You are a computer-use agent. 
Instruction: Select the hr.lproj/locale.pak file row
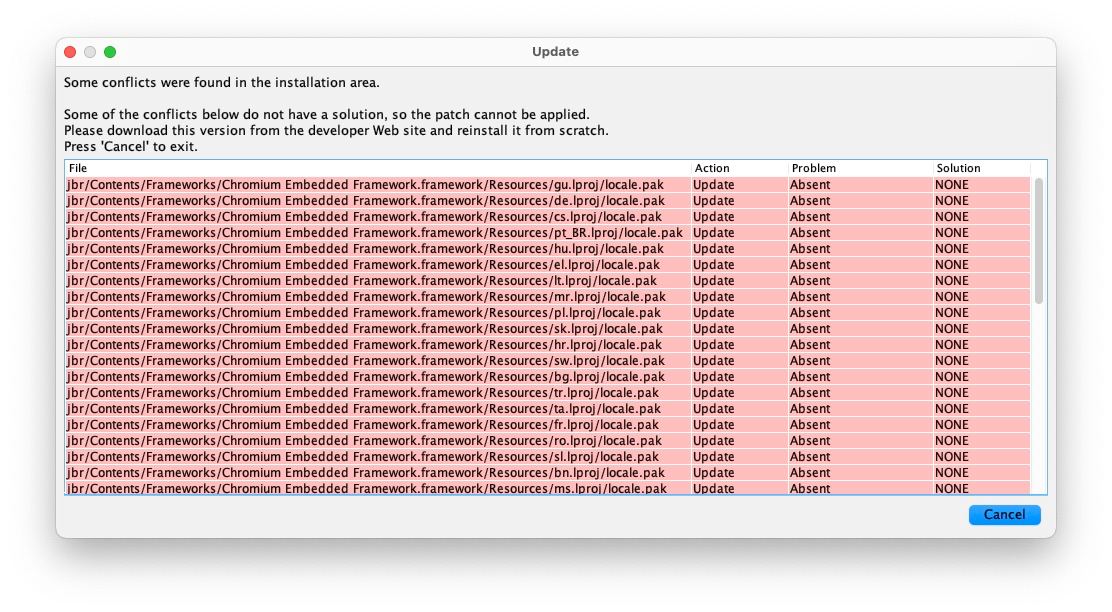tap(547, 345)
